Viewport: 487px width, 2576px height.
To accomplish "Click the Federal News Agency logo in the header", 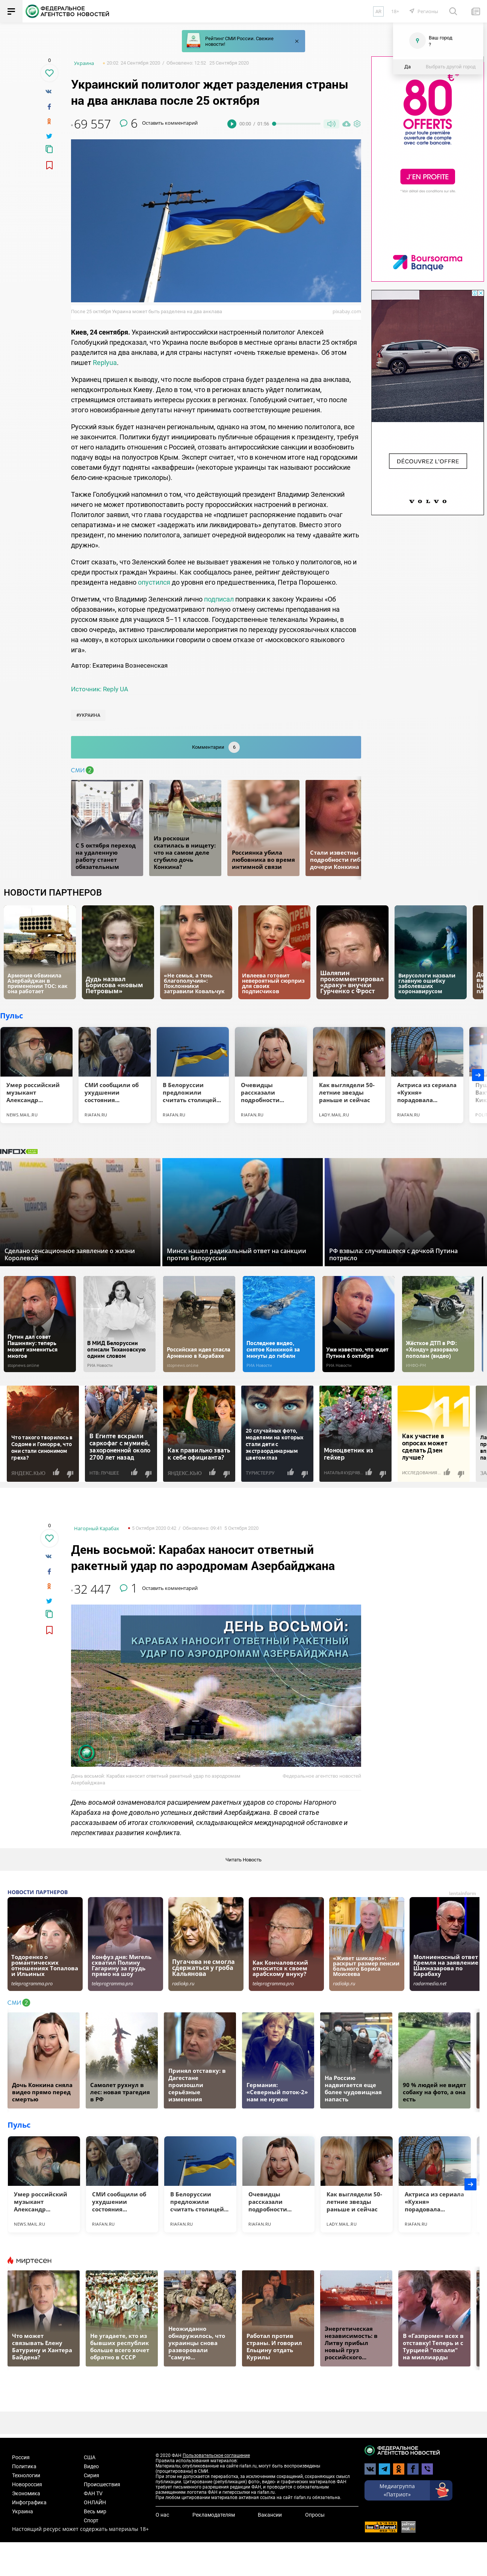I will coord(67,11).
